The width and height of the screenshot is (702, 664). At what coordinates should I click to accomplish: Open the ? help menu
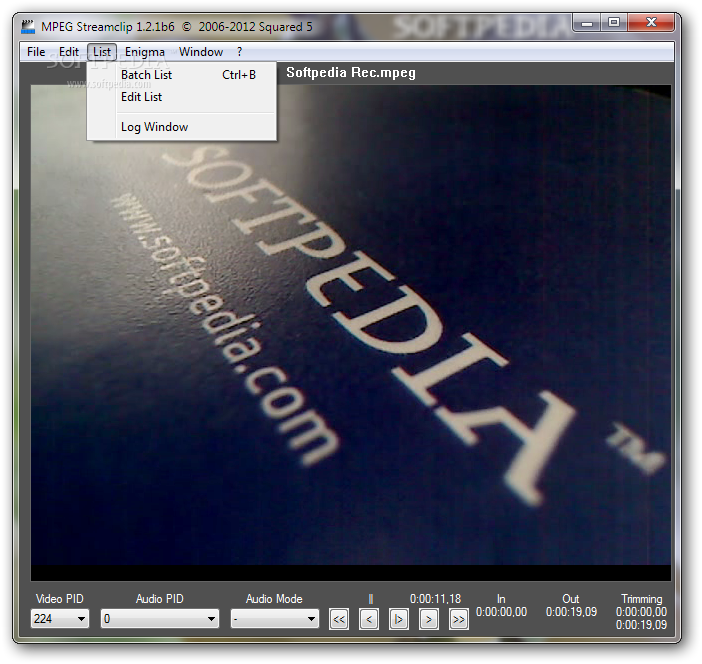pyautogui.click(x=240, y=52)
